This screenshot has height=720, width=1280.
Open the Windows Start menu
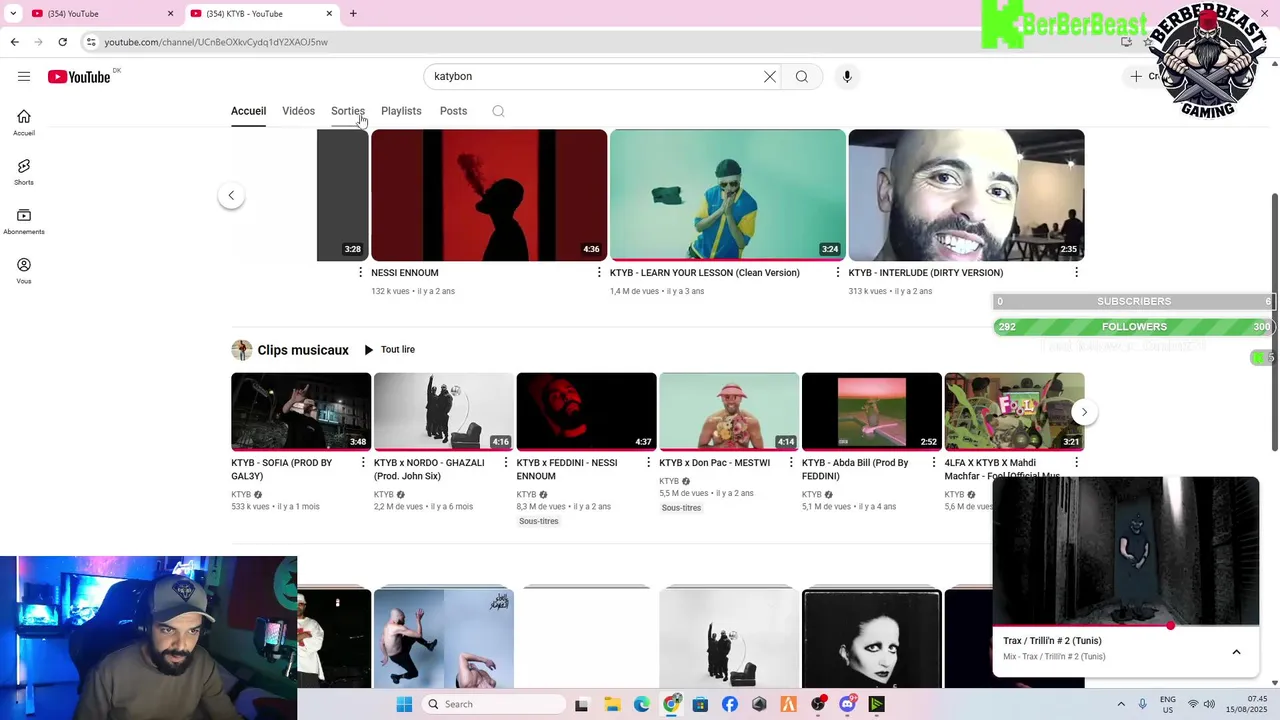(x=404, y=704)
